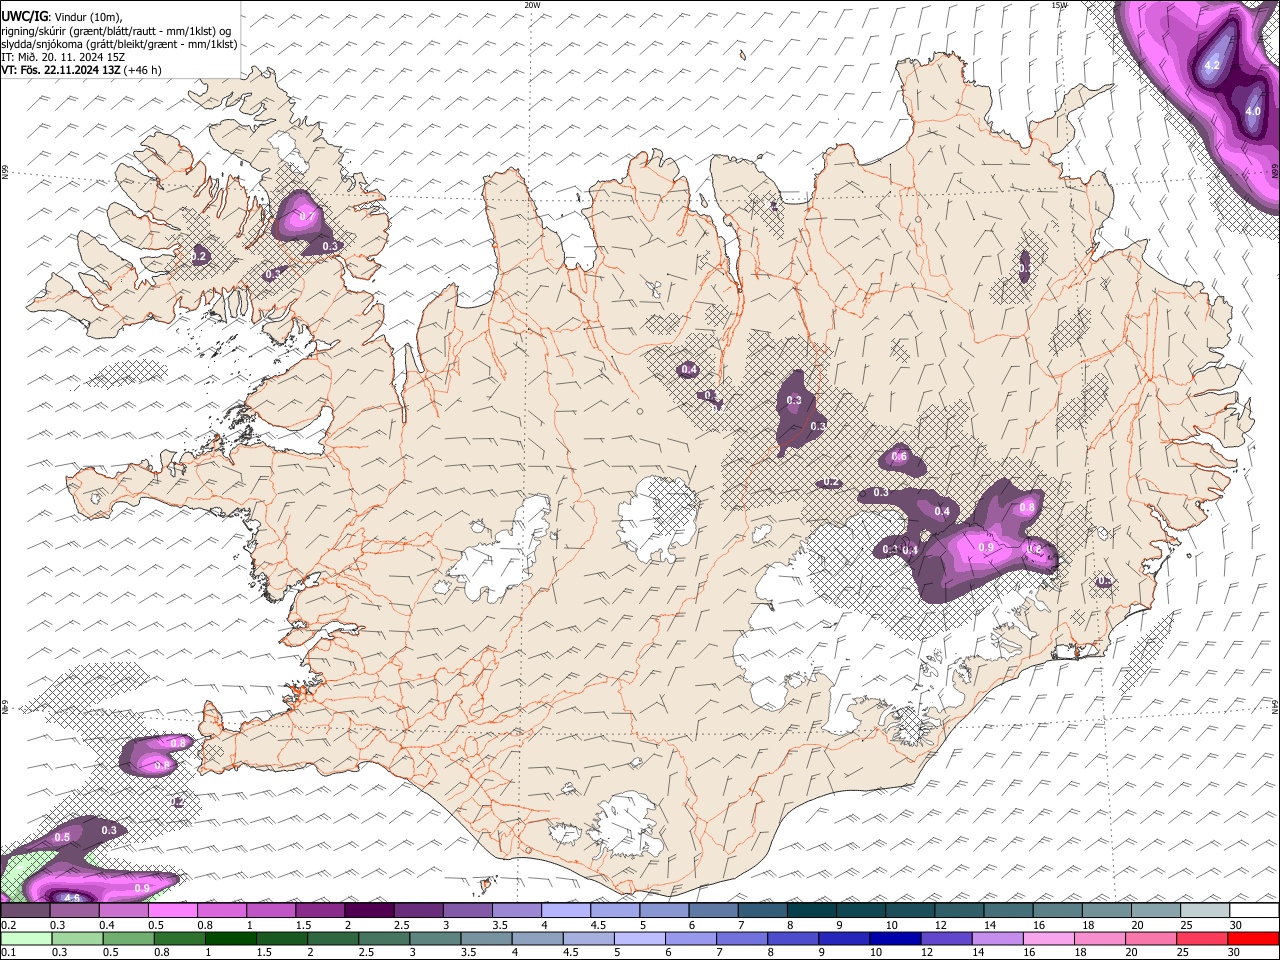
Task: Click the '0.6' precipitation value on map
Action: pyautogui.click(x=899, y=457)
